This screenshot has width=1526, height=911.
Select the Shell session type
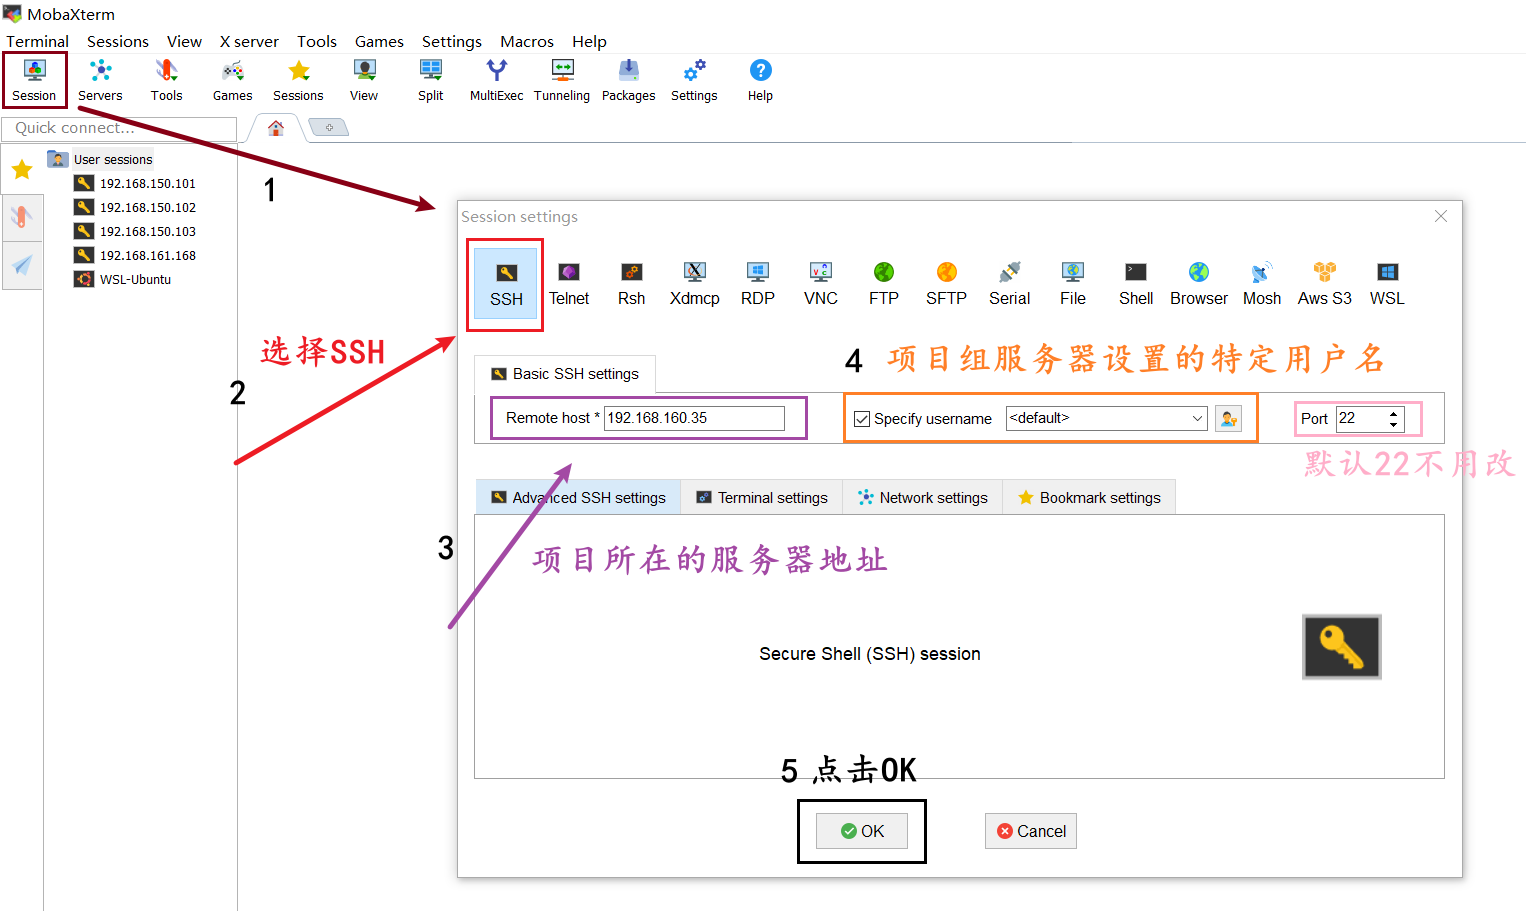[1136, 284]
